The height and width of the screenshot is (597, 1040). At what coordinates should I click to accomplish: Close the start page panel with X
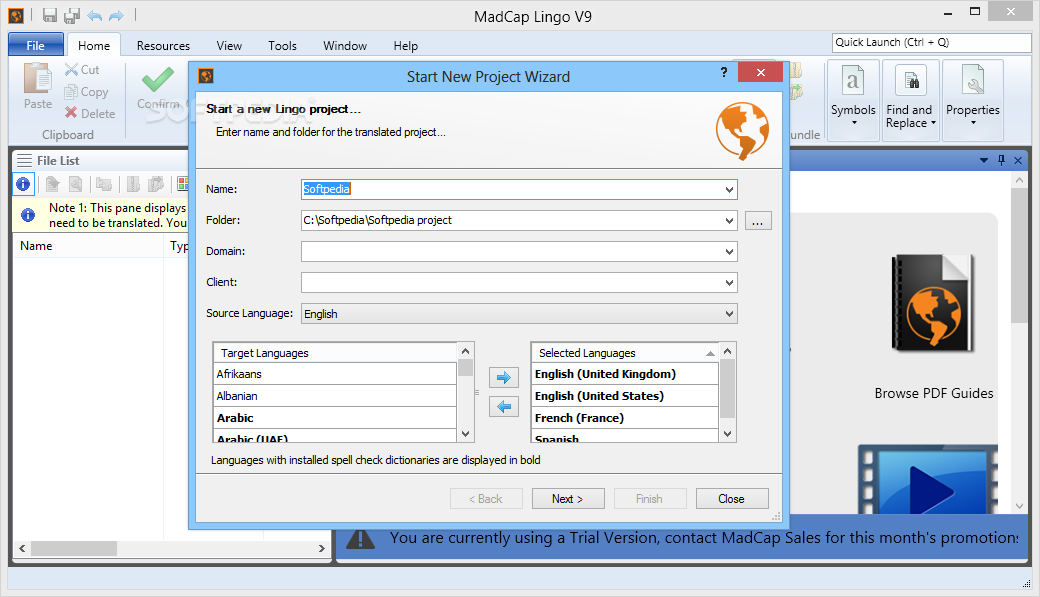coord(1018,161)
